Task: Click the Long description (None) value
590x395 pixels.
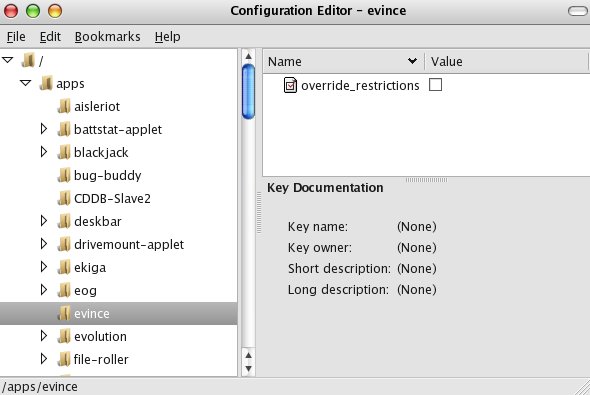Action: (x=417, y=290)
